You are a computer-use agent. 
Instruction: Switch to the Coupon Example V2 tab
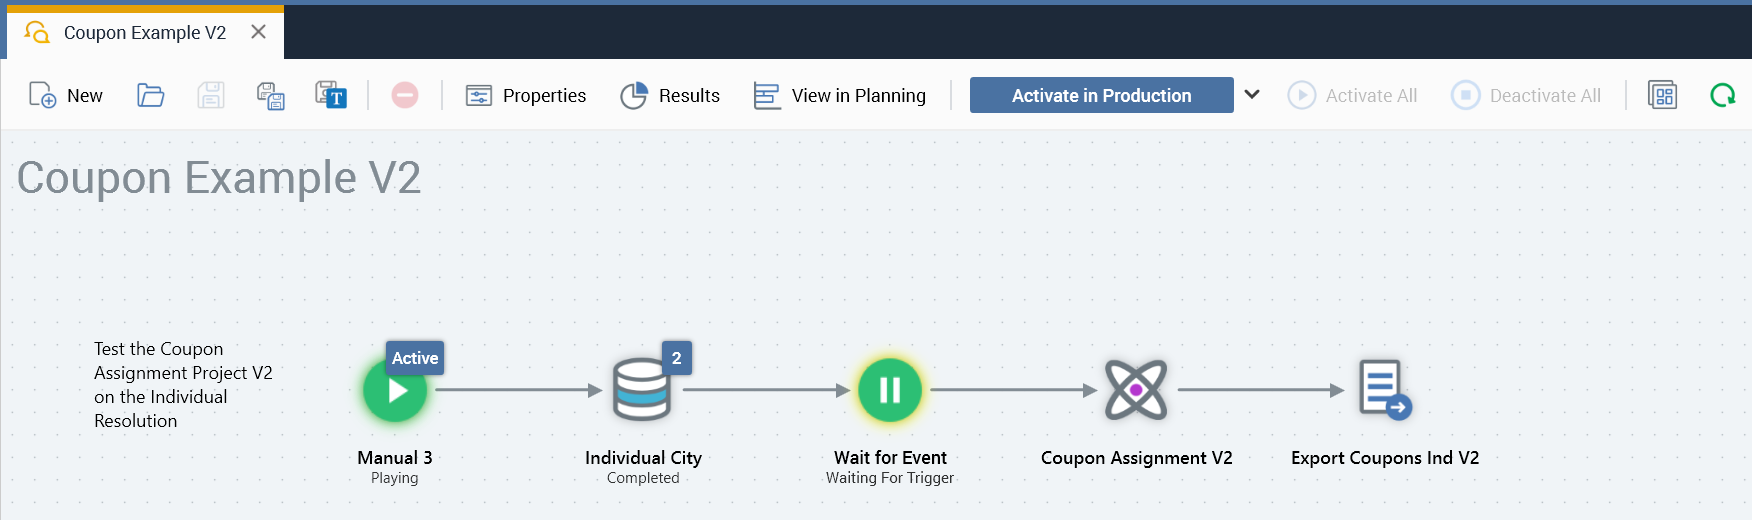pos(145,33)
